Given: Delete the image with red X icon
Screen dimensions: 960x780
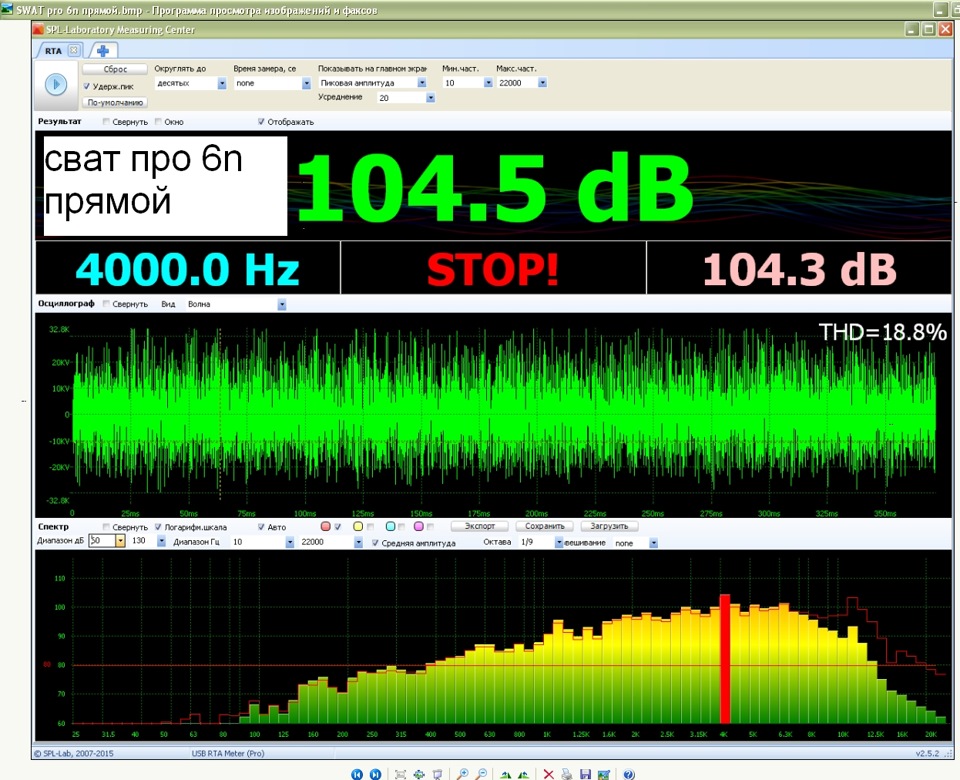Looking at the screenshot, I should click(549, 774).
